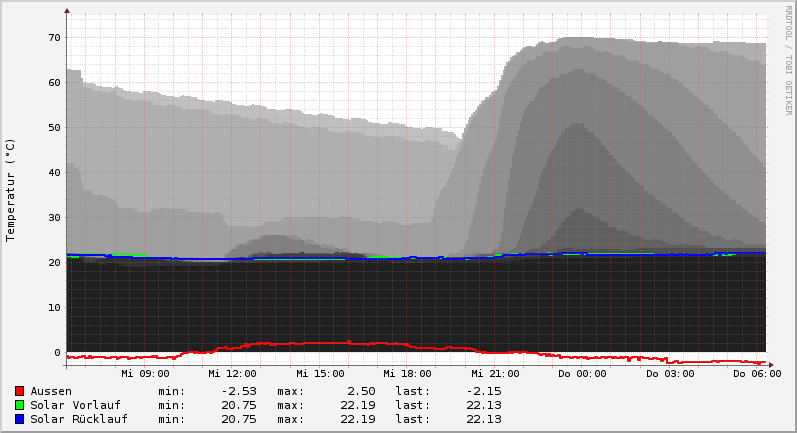The height and width of the screenshot is (433, 797).
Task: Click the green Solar Vorlauf legend swatch
Action: pyautogui.click(x=19, y=405)
